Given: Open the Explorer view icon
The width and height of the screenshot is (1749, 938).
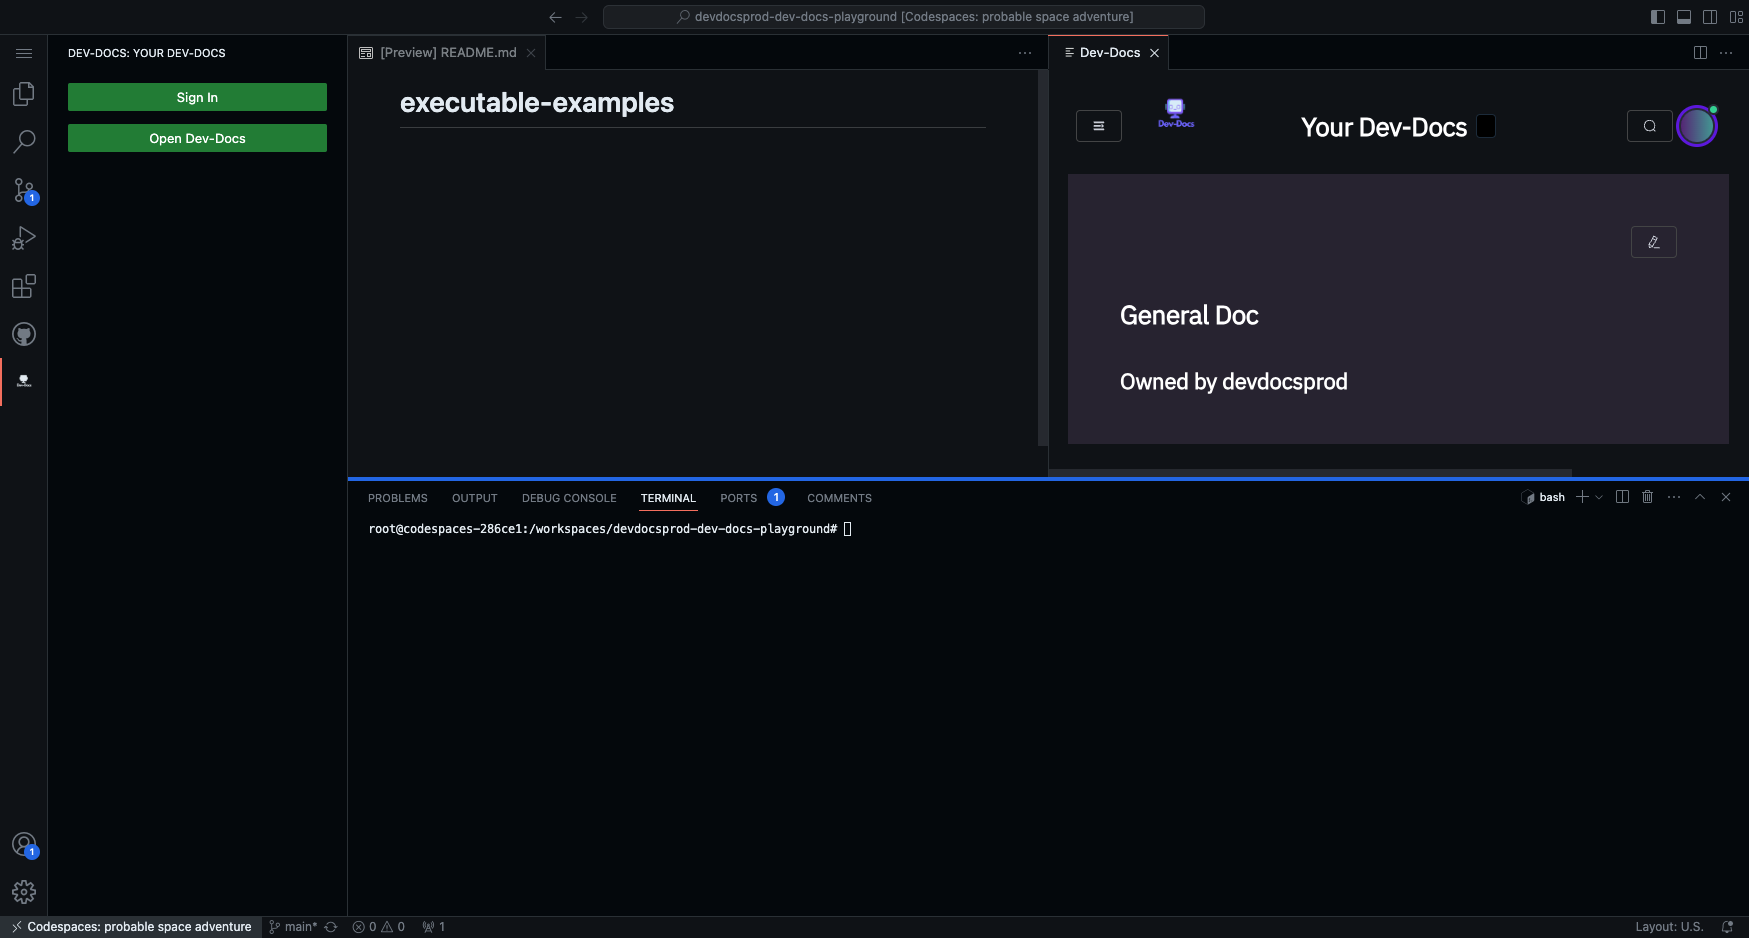Looking at the screenshot, I should point(24,94).
